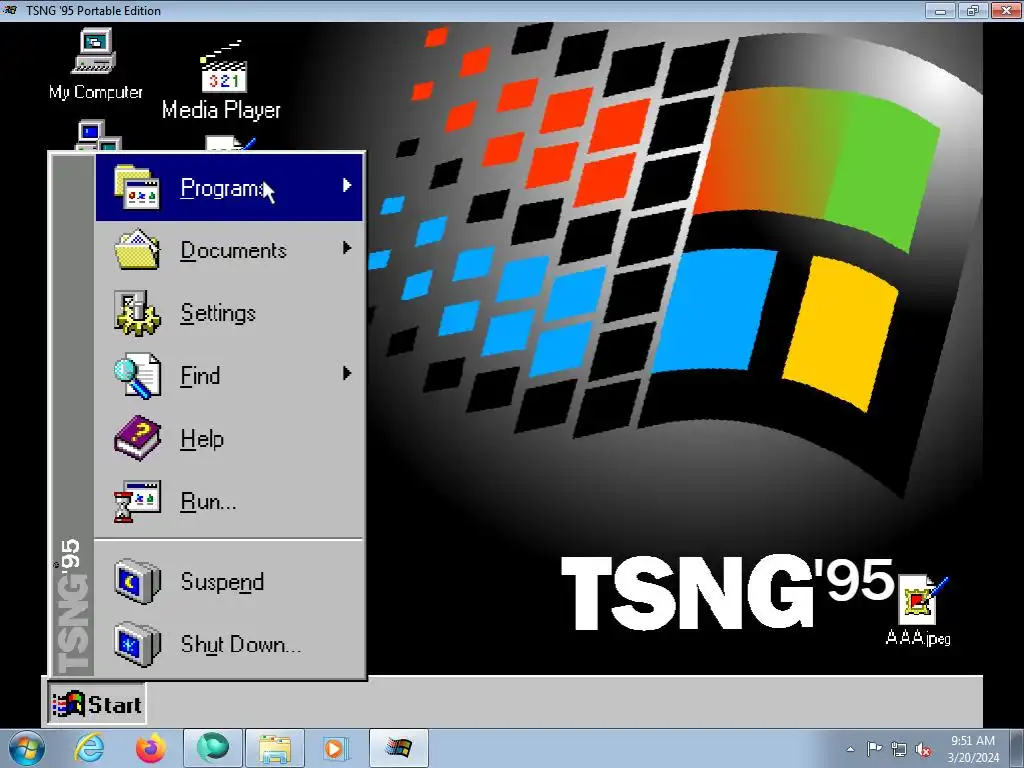Open Internet Explorer from the taskbar
1024x768 pixels.
pyautogui.click(x=89, y=748)
